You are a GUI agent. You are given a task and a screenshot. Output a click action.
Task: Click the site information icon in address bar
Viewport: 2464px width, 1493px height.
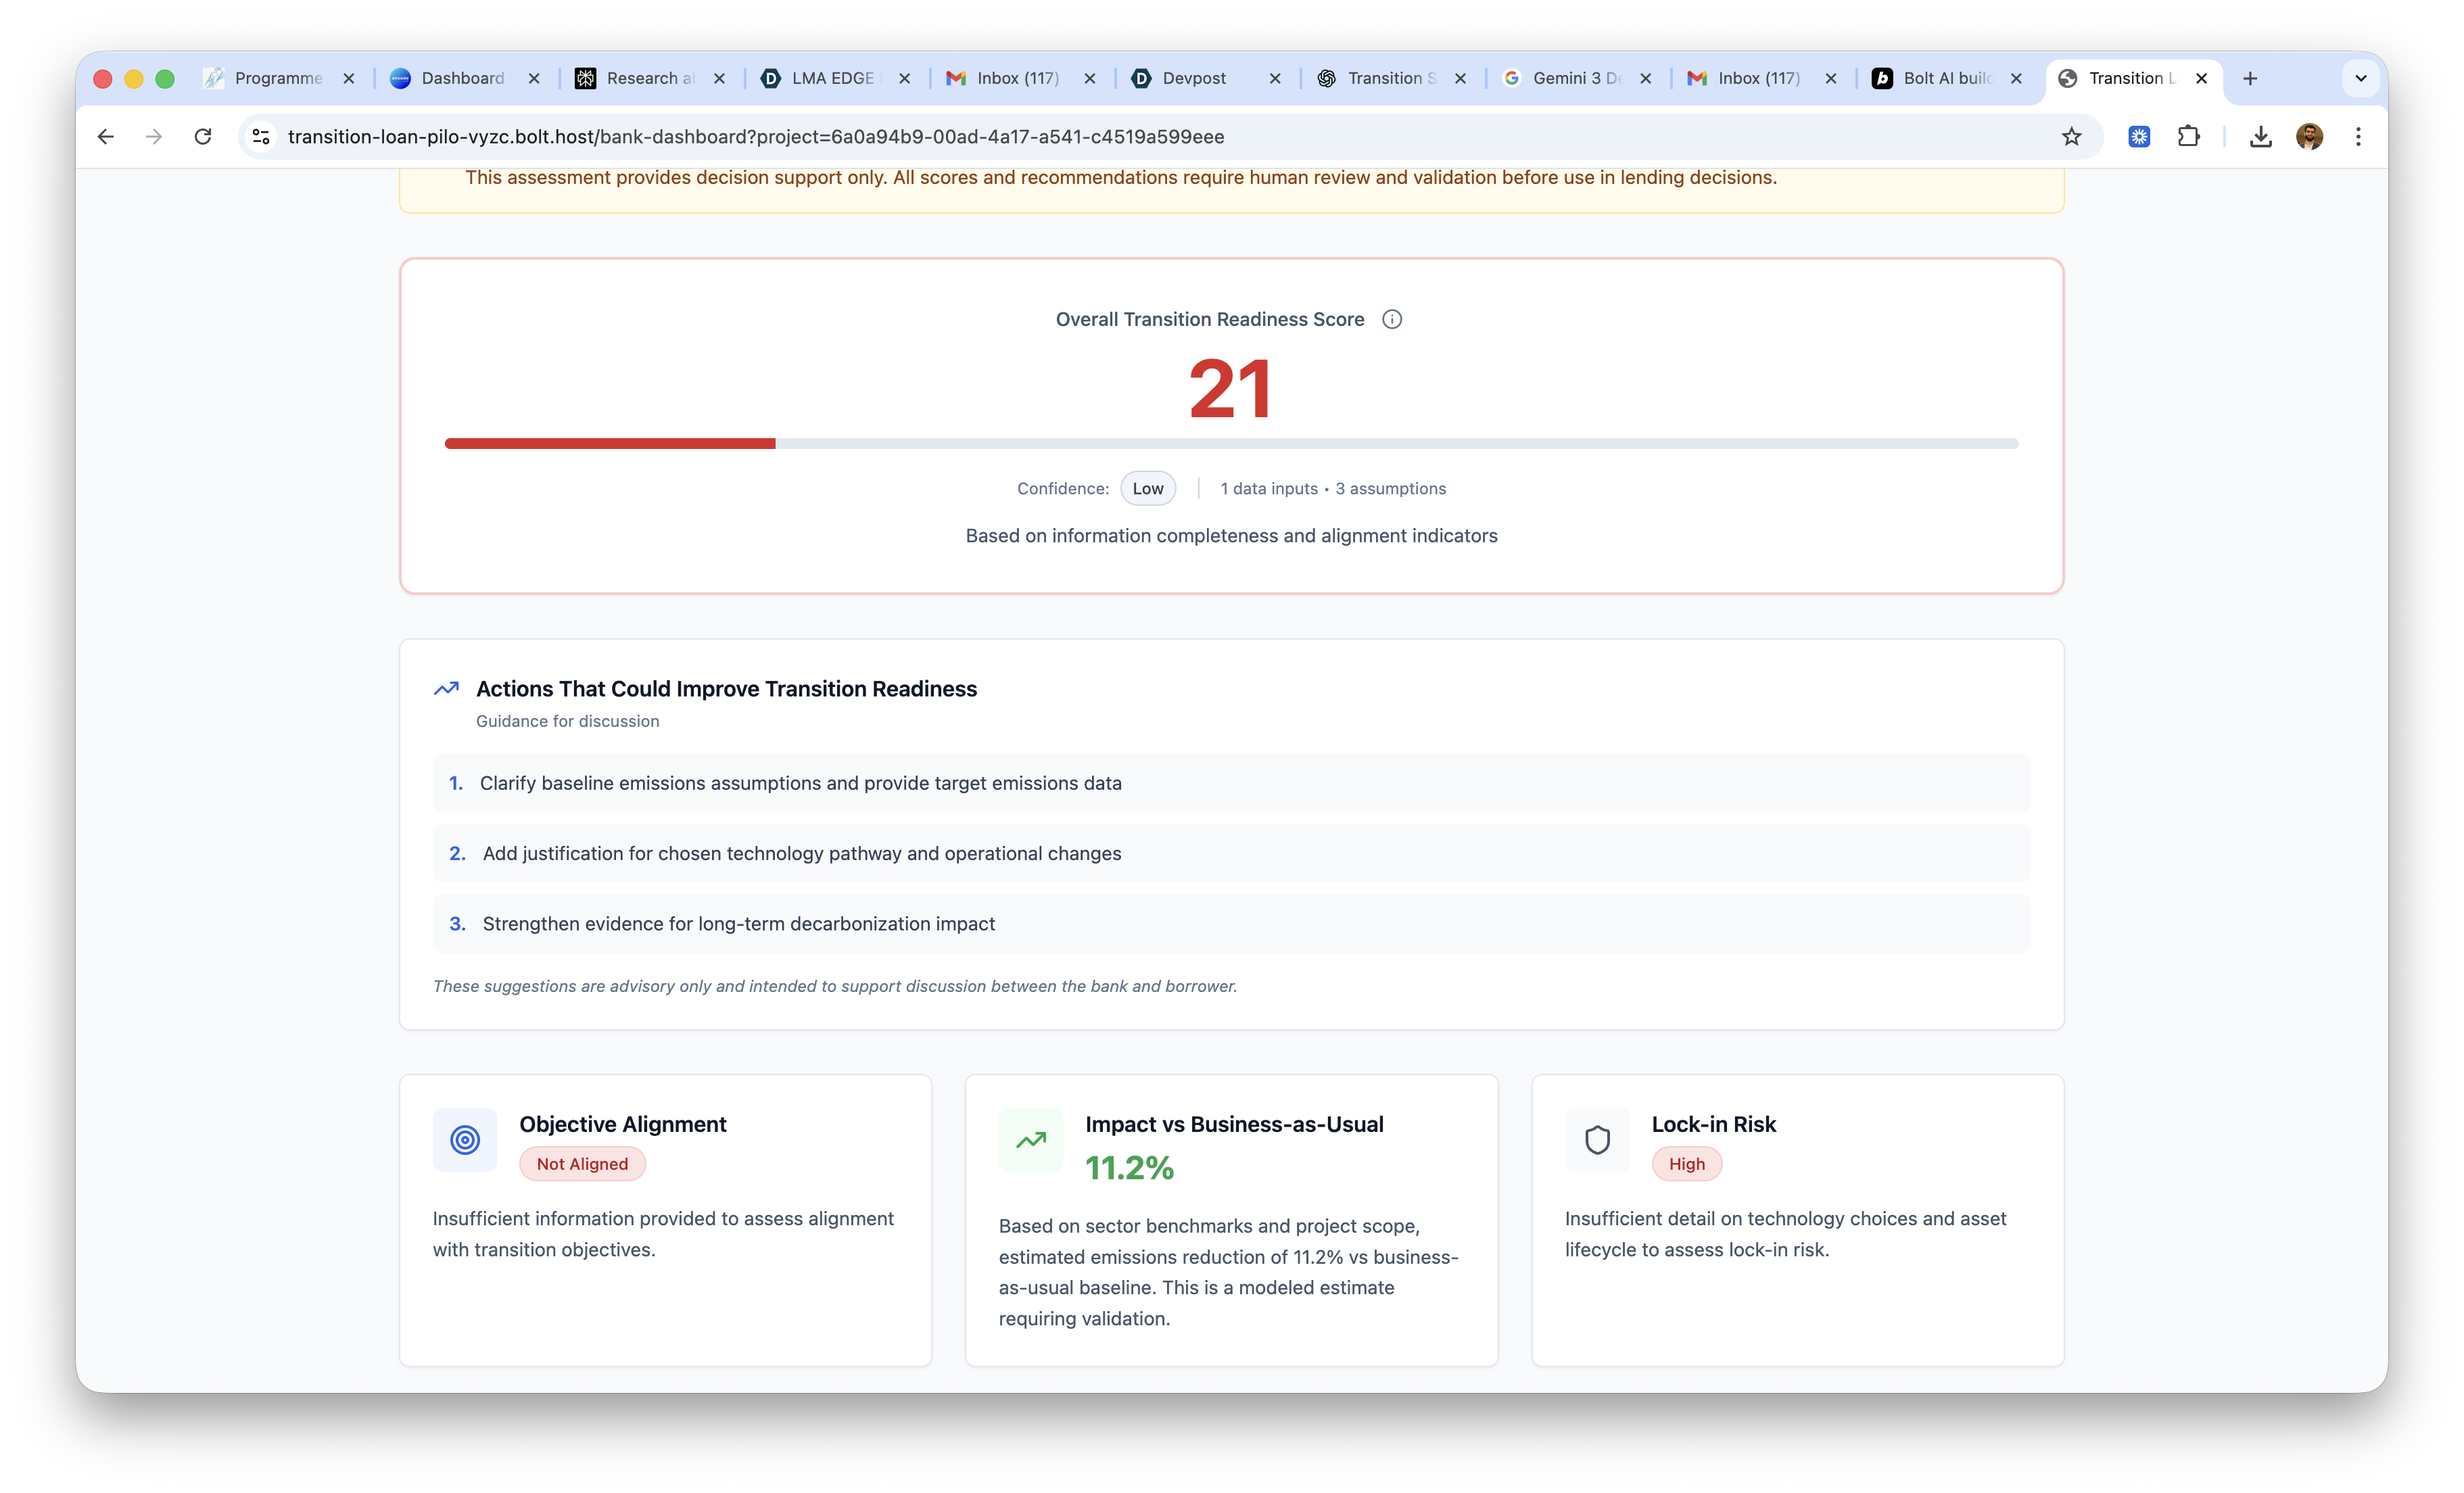pos(261,137)
